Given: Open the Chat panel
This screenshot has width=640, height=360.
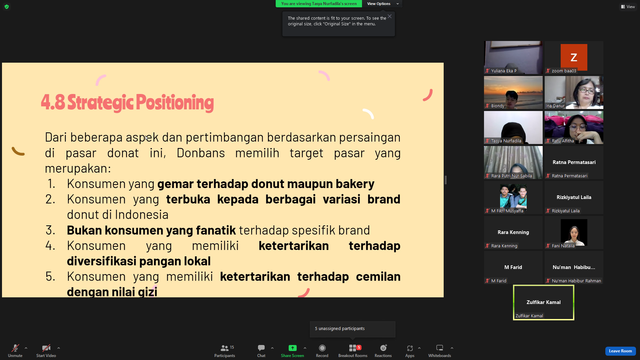Looking at the screenshot, I should [261, 350].
